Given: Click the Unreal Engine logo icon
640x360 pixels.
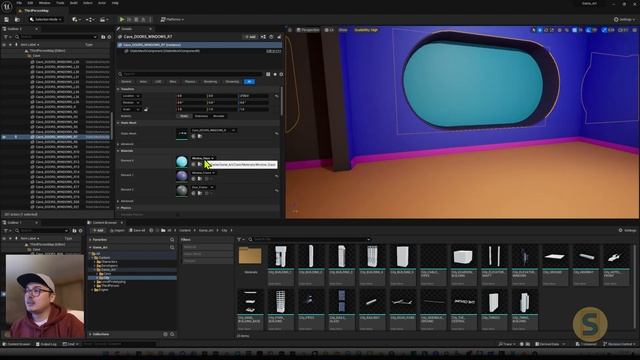Looking at the screenshot, I should (7, 6).
